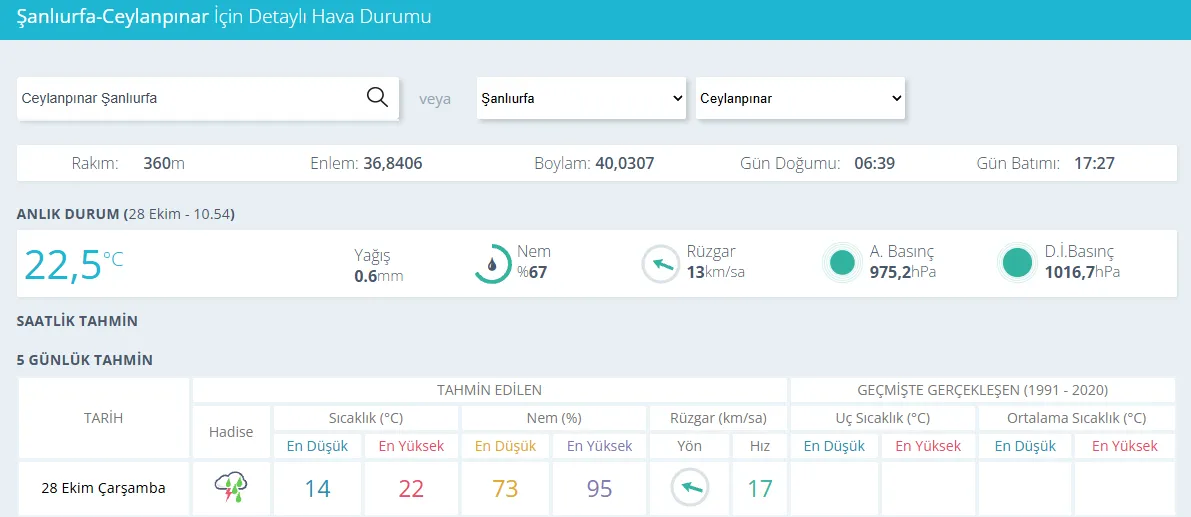
Task: Click the thunderstorm rain icon for 28 Ekim
Action: [232, 488]
